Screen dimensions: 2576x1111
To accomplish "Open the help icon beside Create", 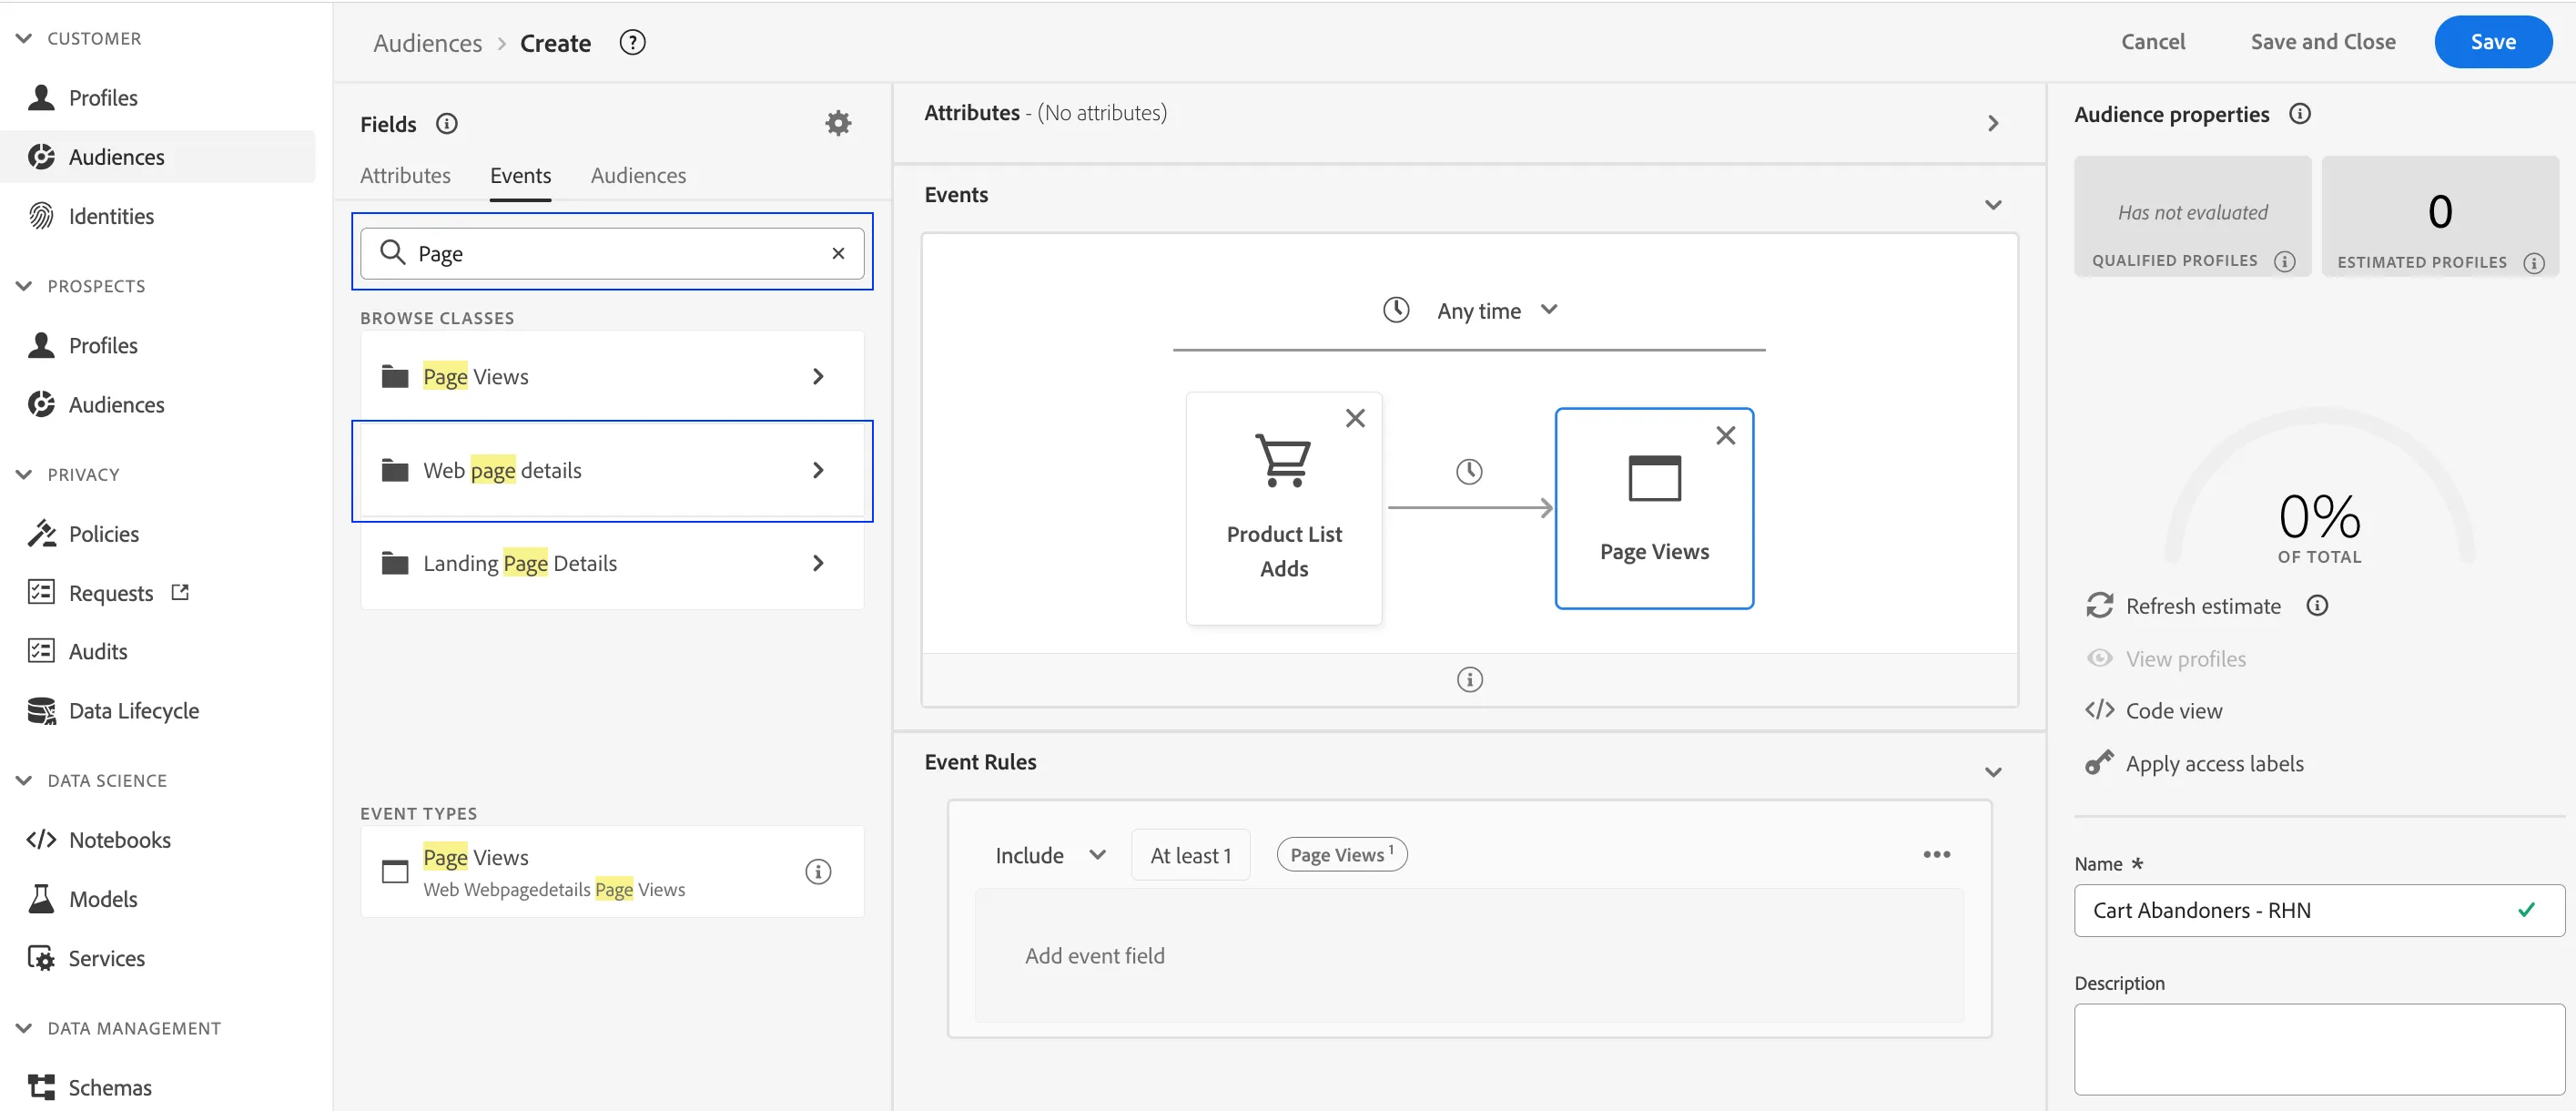I will pyautogui.click(x=632, y=42).
